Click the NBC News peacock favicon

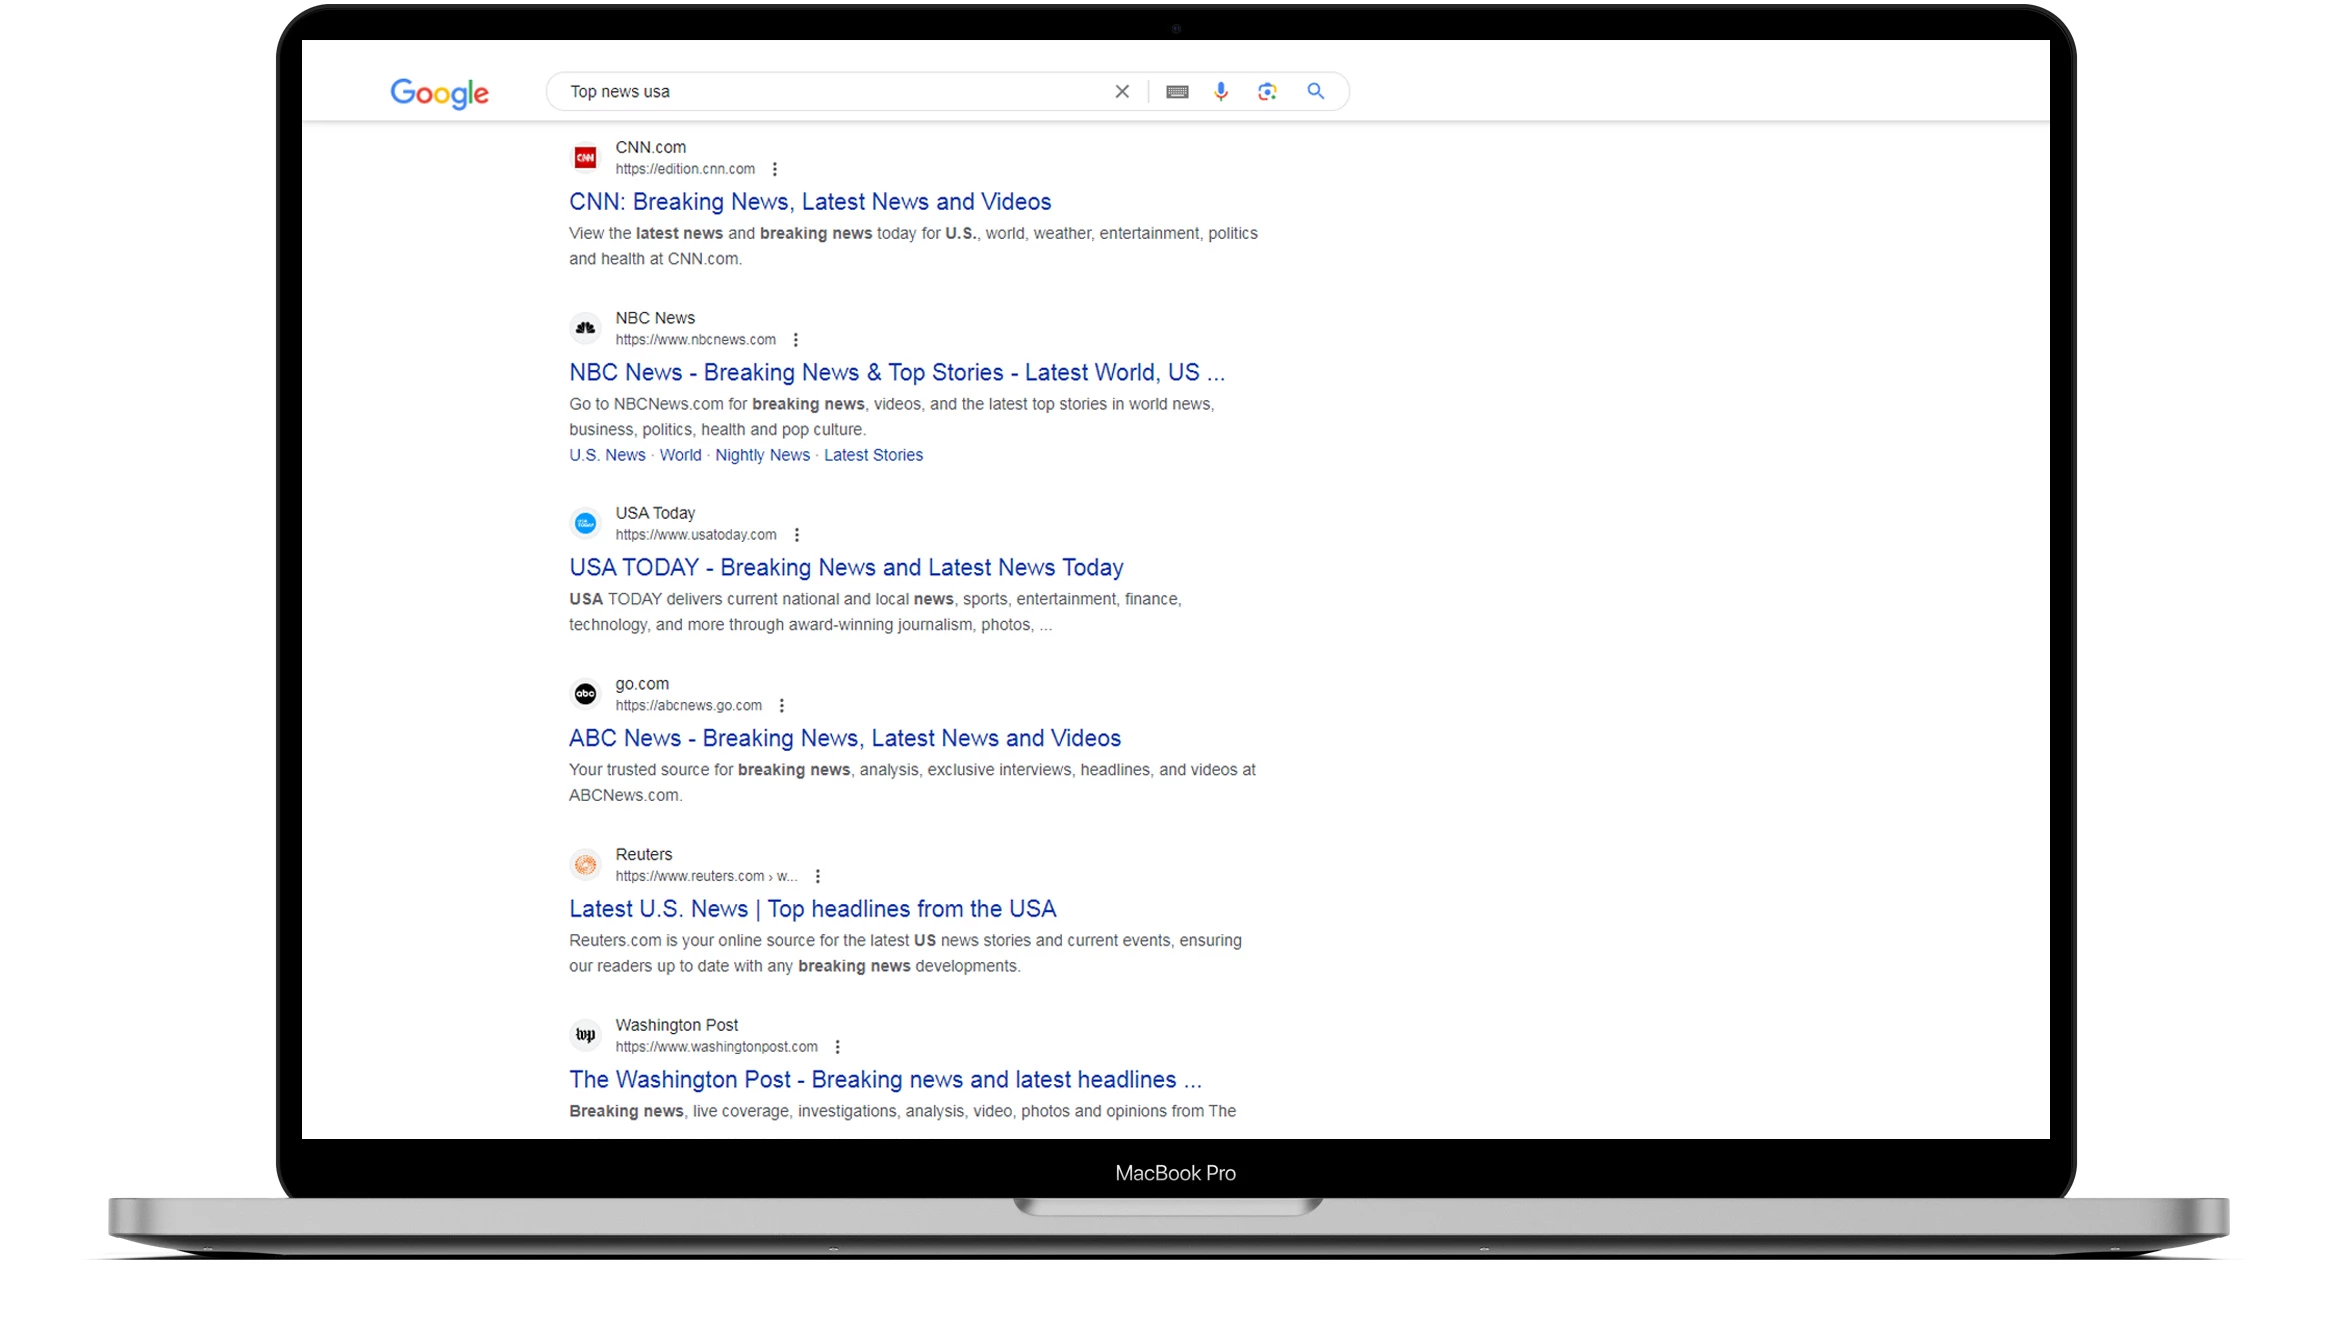[x=585, y=328]
